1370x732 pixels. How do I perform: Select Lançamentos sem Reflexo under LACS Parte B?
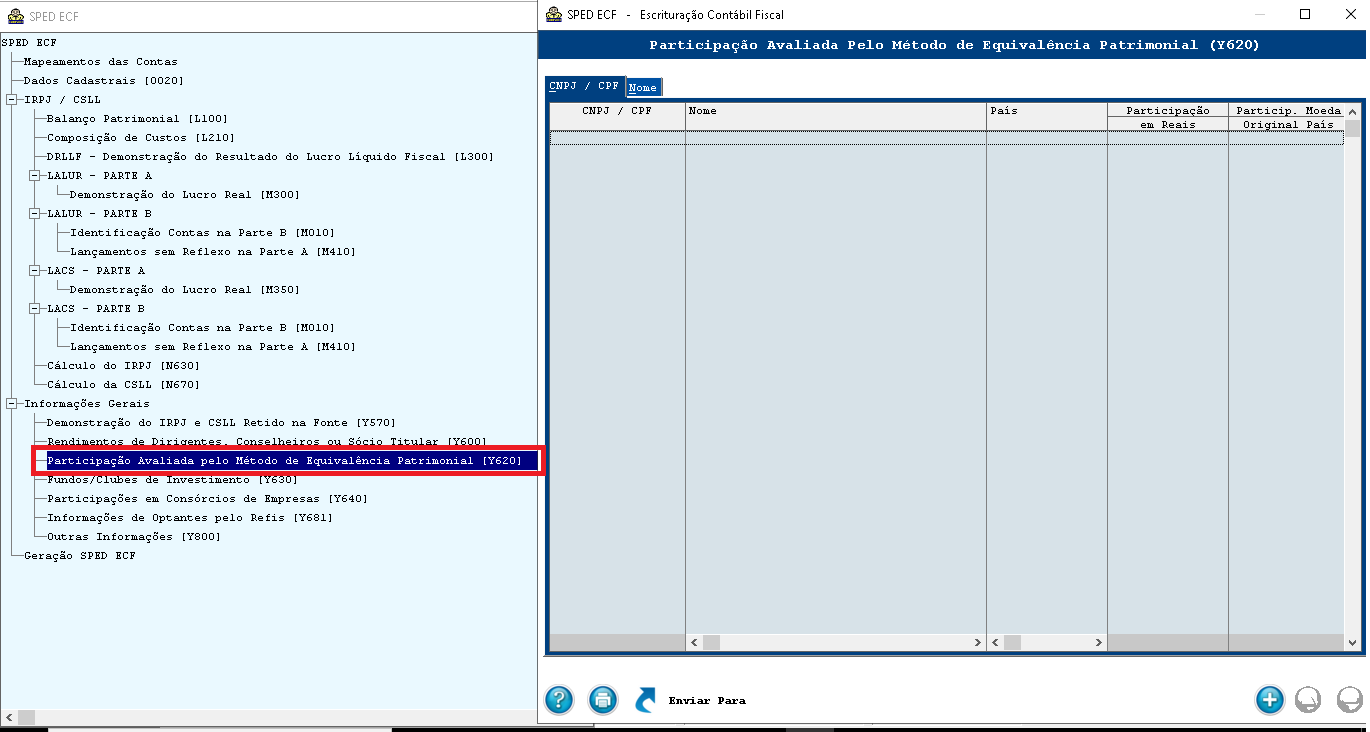tap(212, 347)
